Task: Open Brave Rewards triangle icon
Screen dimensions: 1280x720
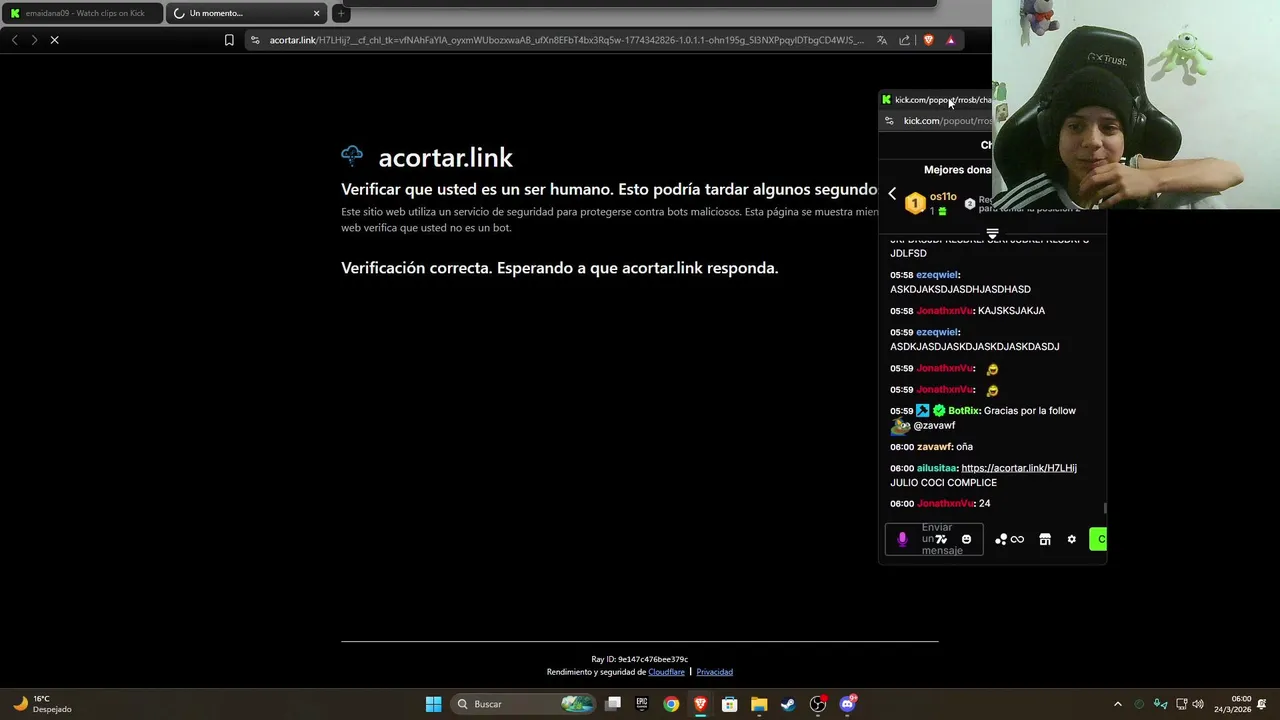Action: 950,40
